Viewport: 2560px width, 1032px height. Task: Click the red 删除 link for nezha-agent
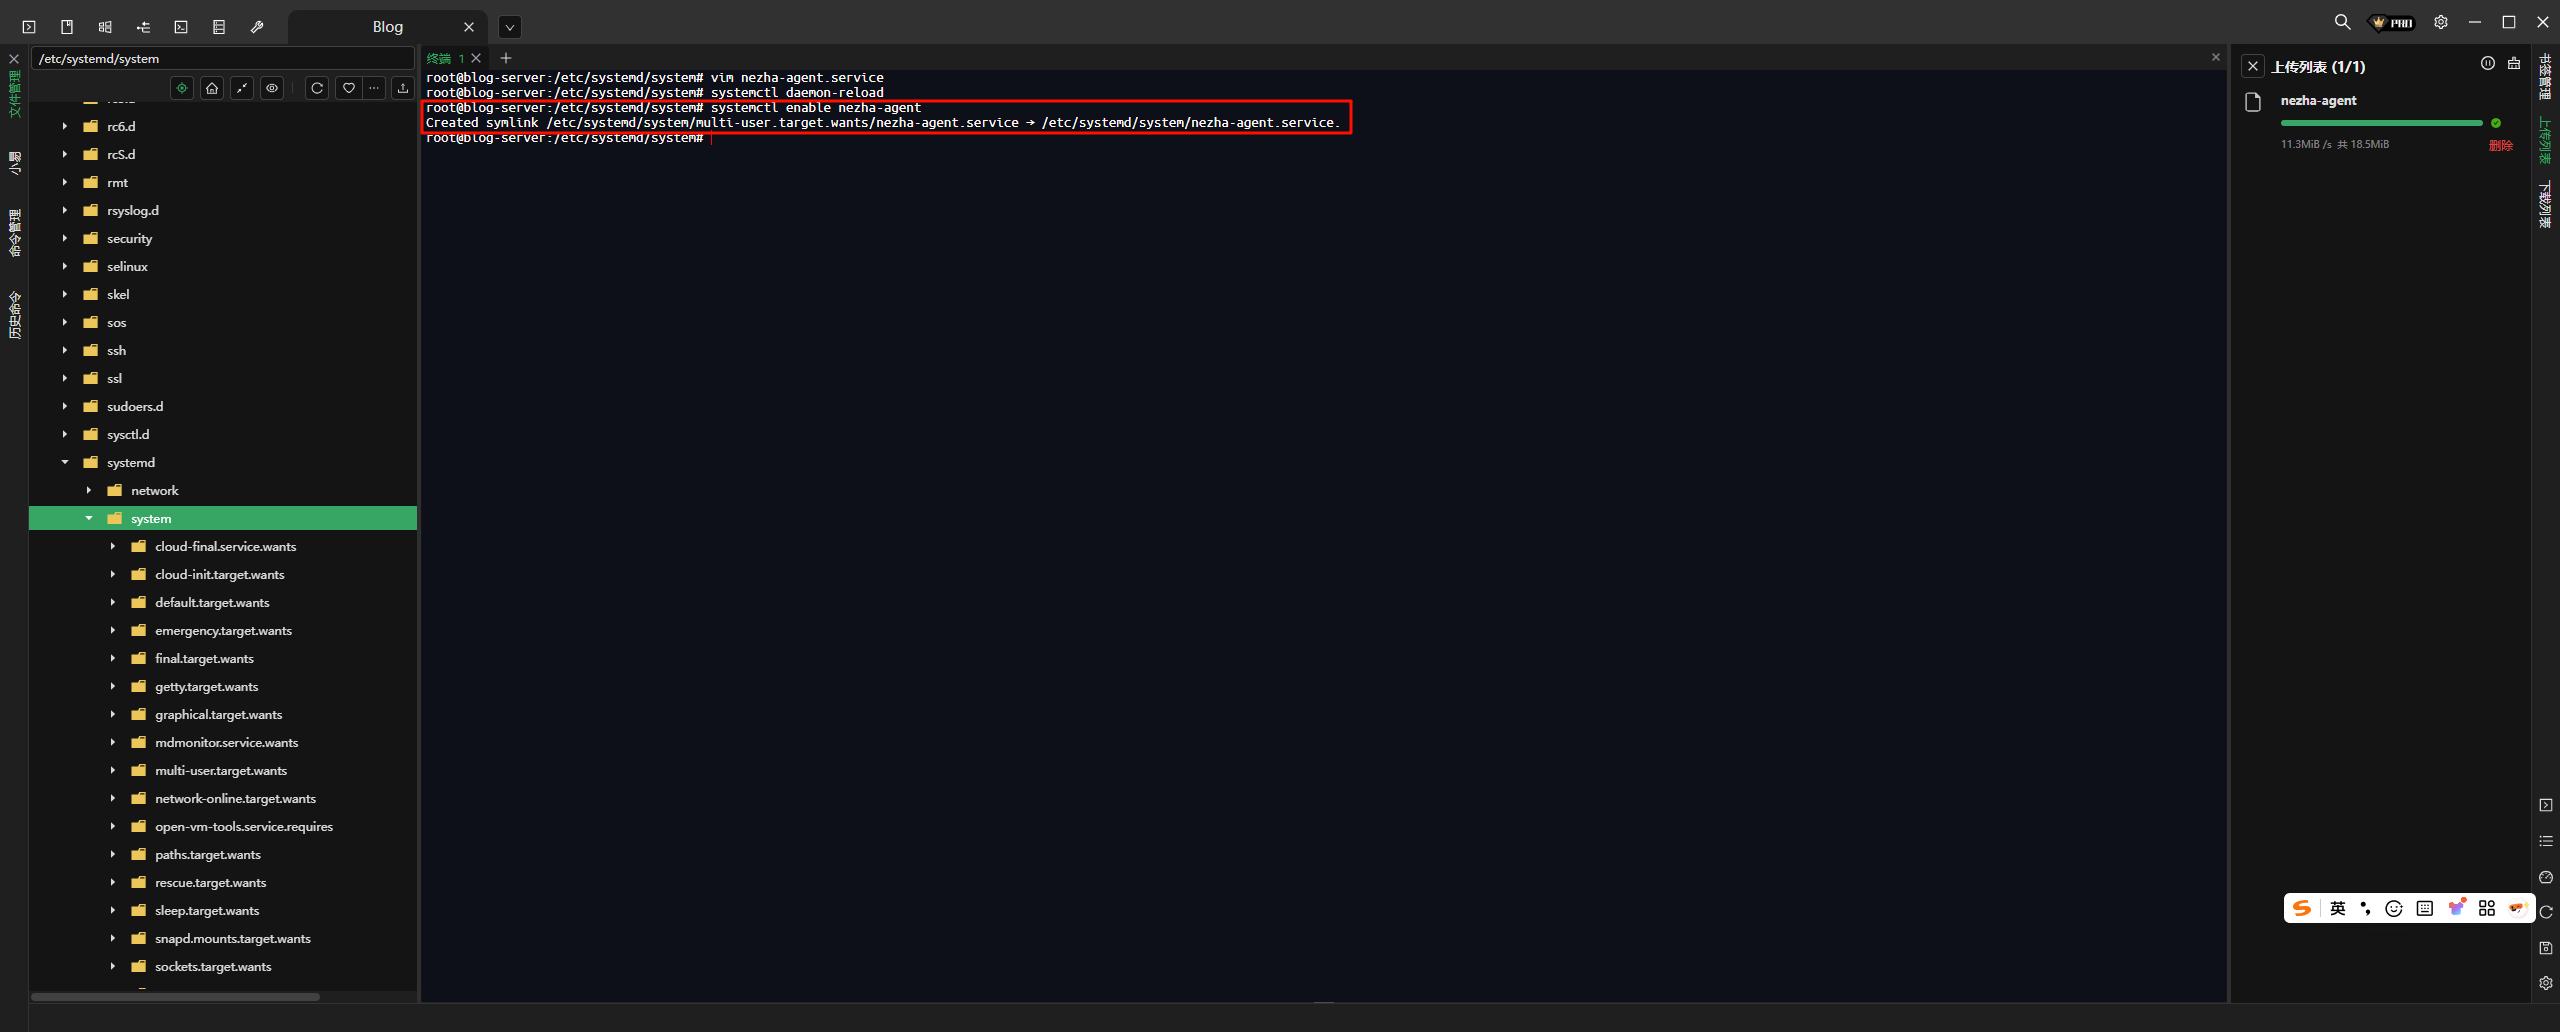[x=2500, y=145]
